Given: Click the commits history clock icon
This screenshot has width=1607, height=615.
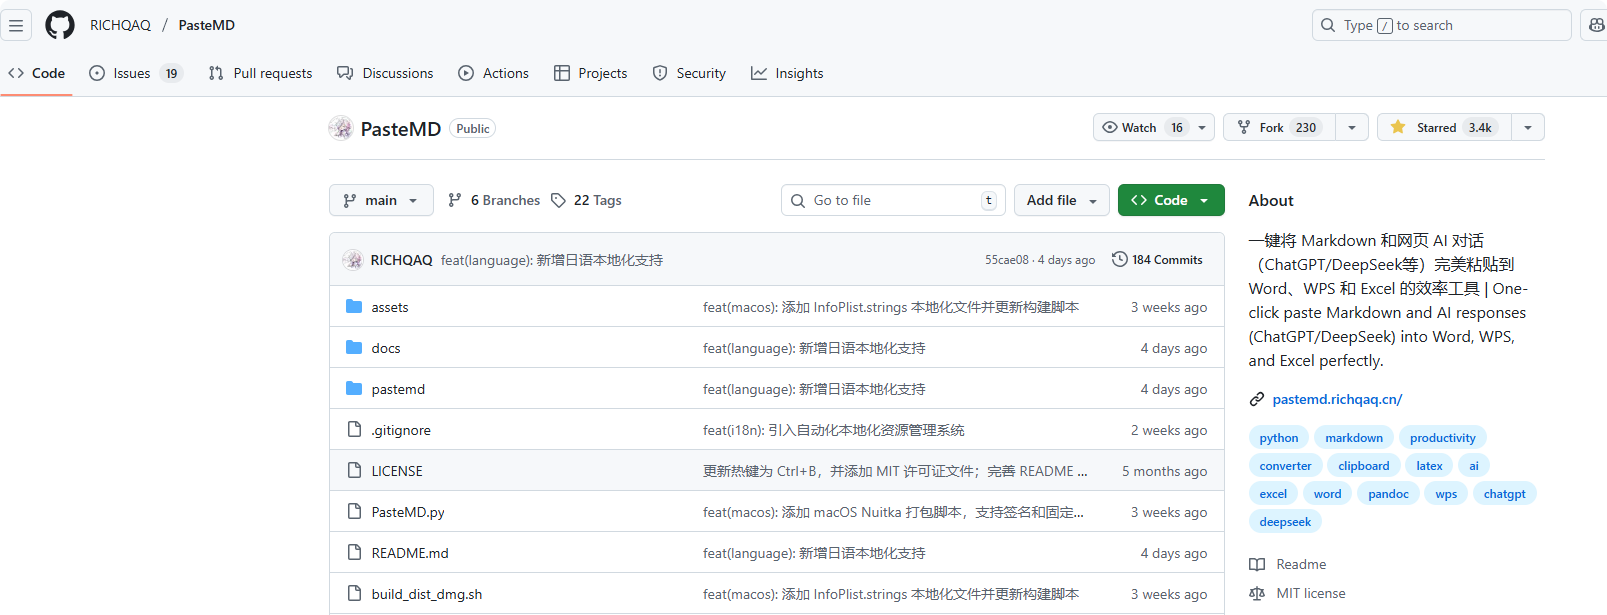Looking at the screenshot, I should [1119, 259].
